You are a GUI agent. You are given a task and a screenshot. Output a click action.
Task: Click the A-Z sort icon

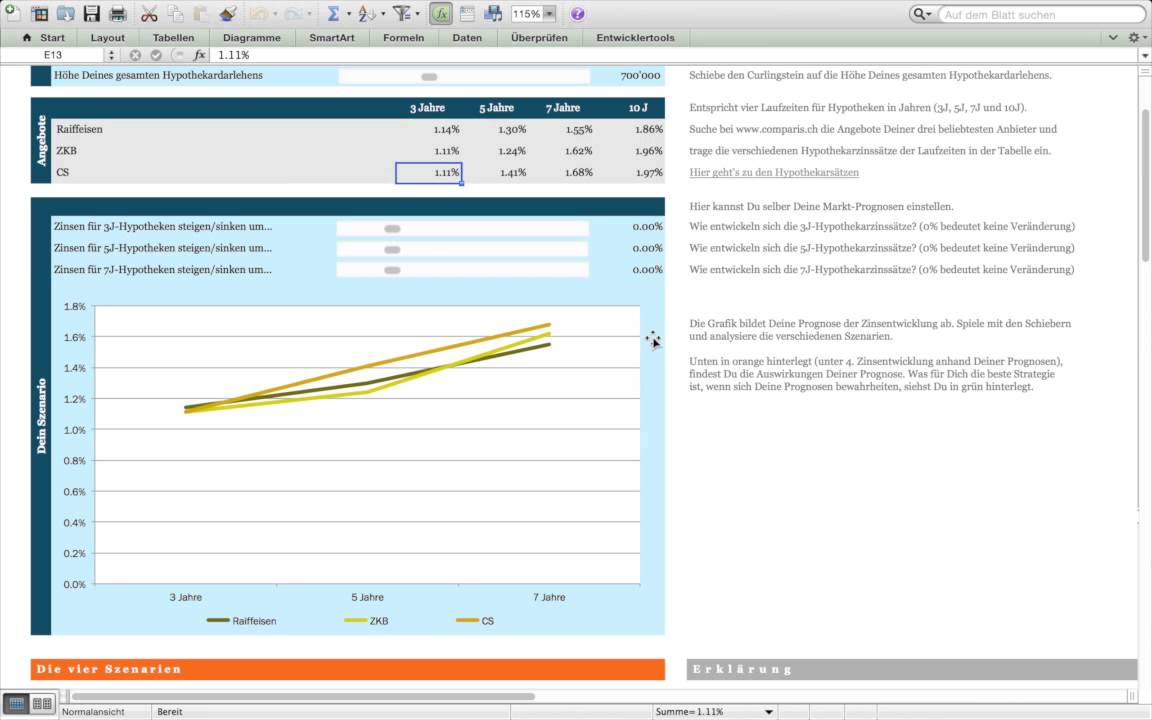coord(367,13)
